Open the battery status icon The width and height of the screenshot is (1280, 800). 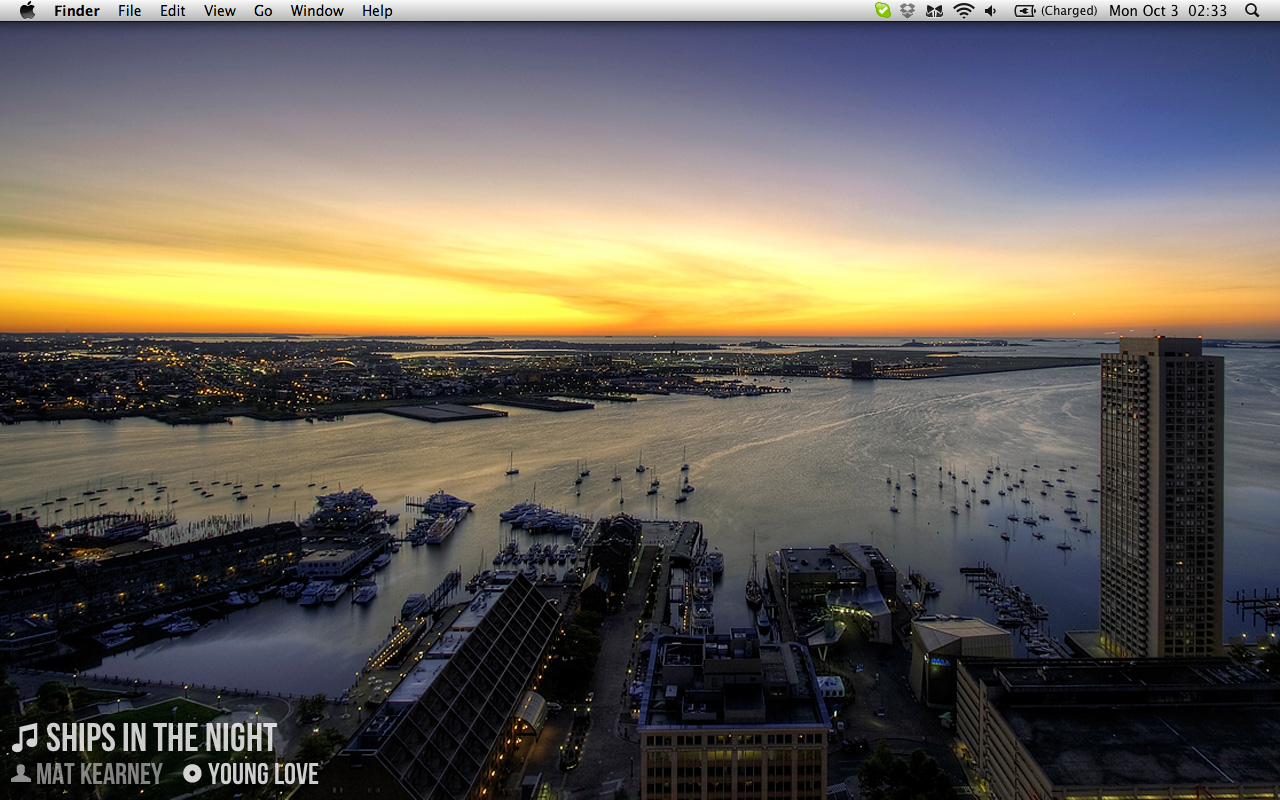(1025, 11)
